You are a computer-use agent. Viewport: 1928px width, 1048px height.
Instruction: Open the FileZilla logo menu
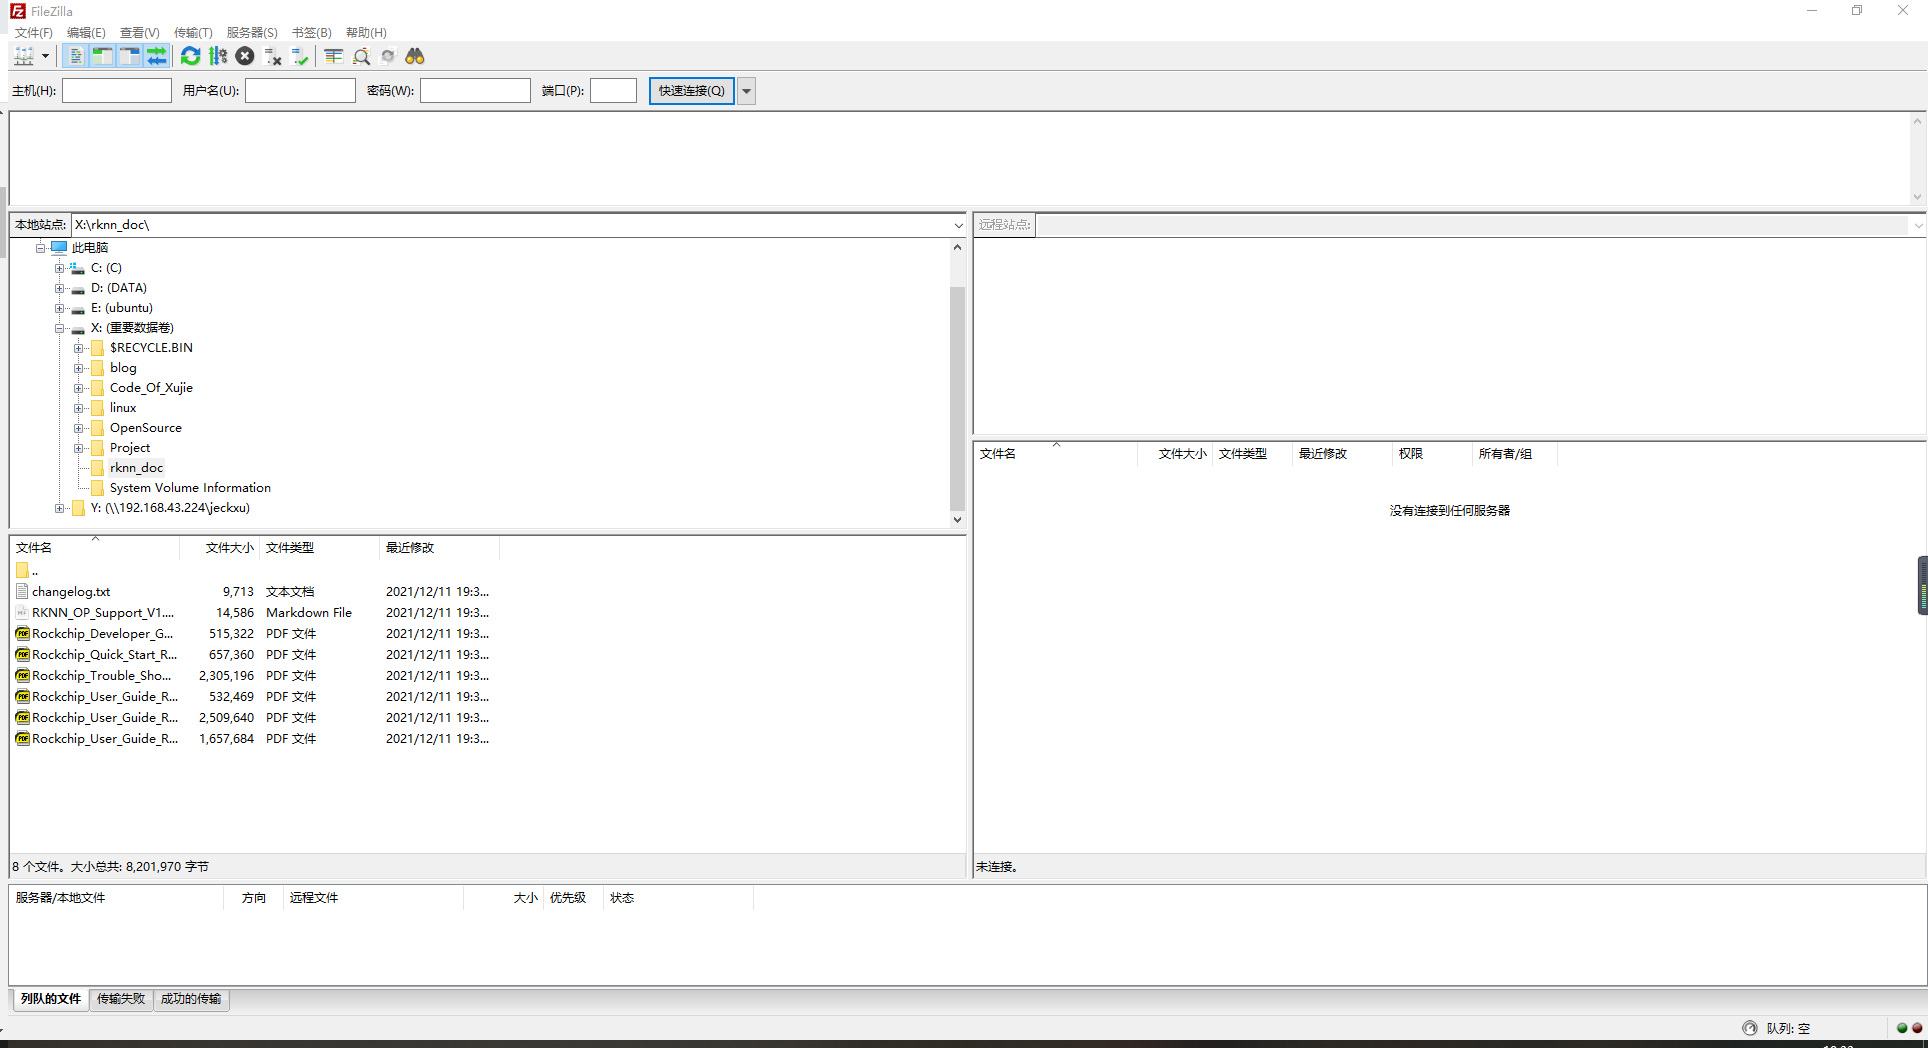[x=16, y=11]
